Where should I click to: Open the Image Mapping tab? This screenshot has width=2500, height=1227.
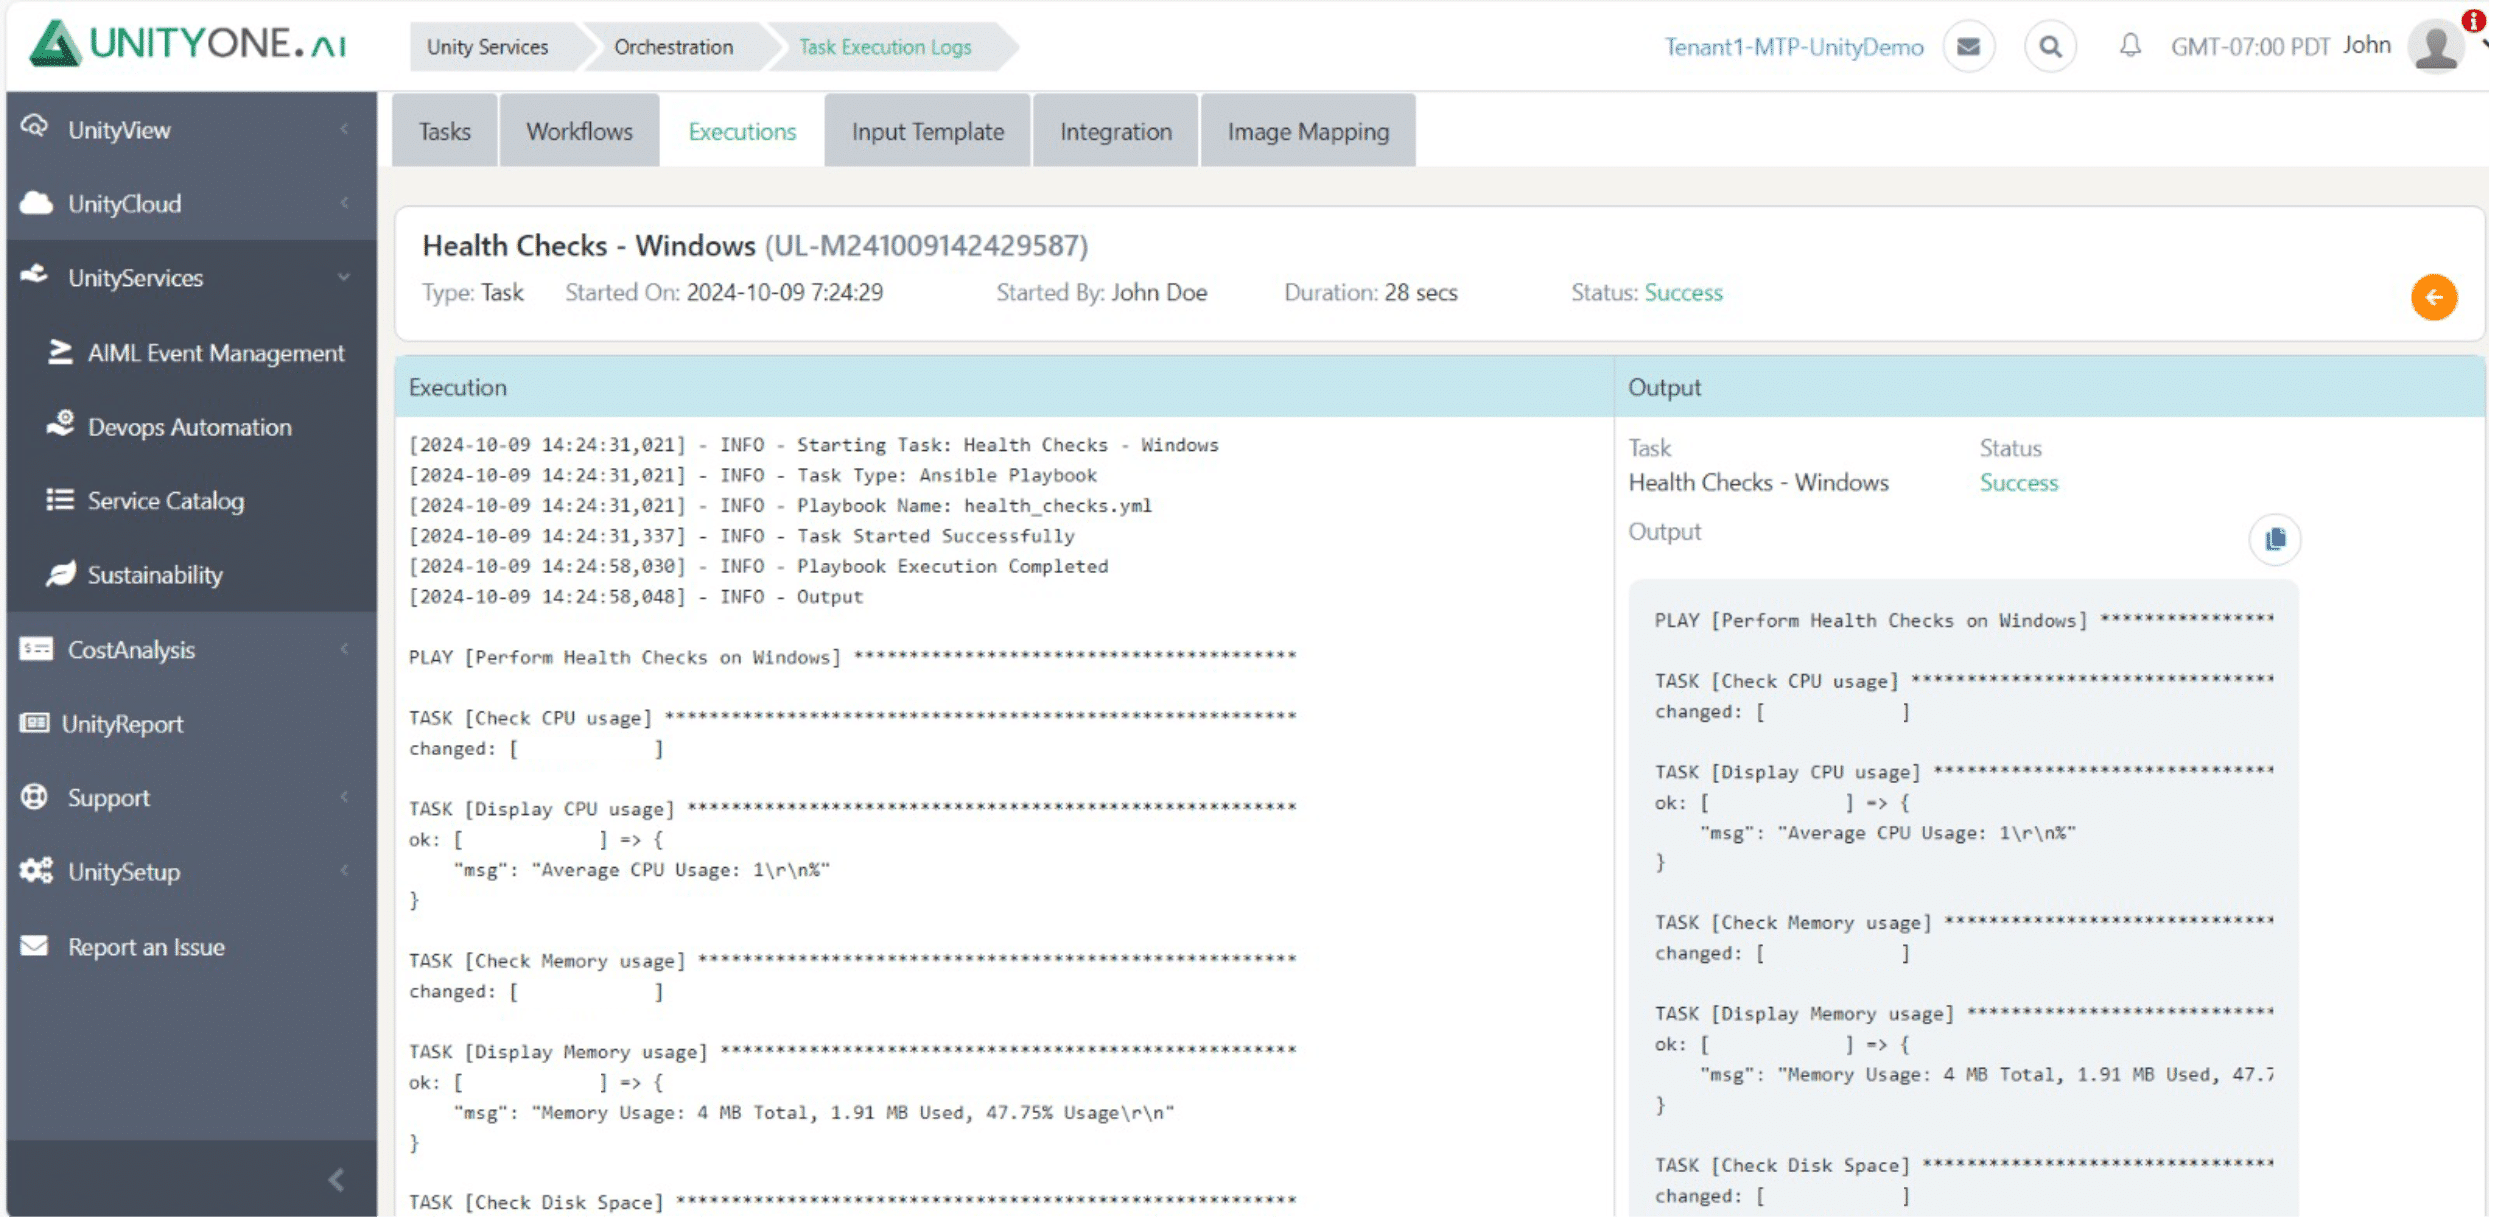[x=1308, y=131]
